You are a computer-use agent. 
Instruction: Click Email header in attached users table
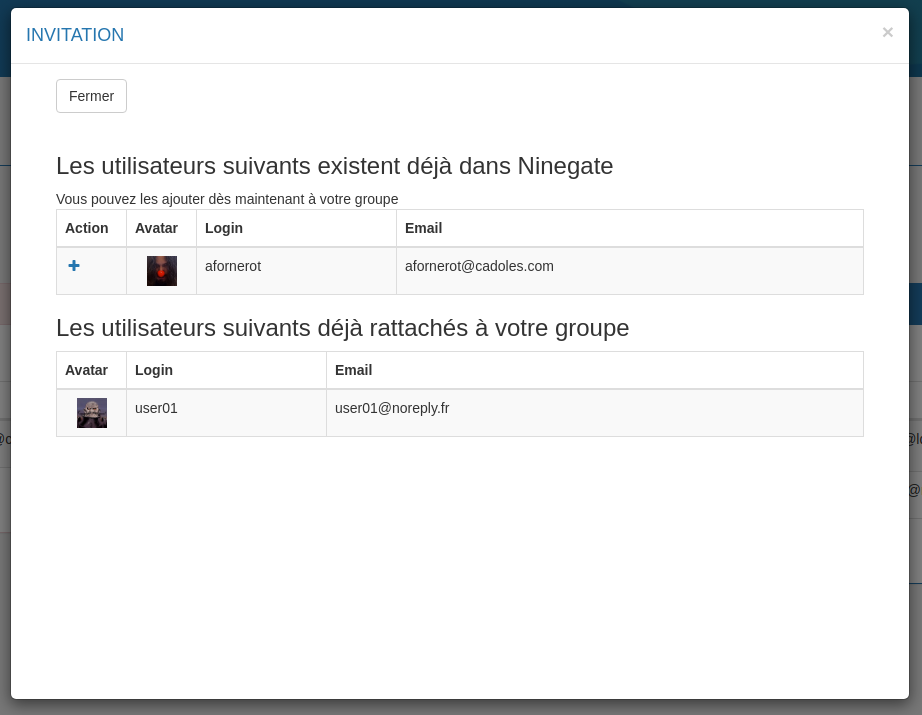pos(353,370)
